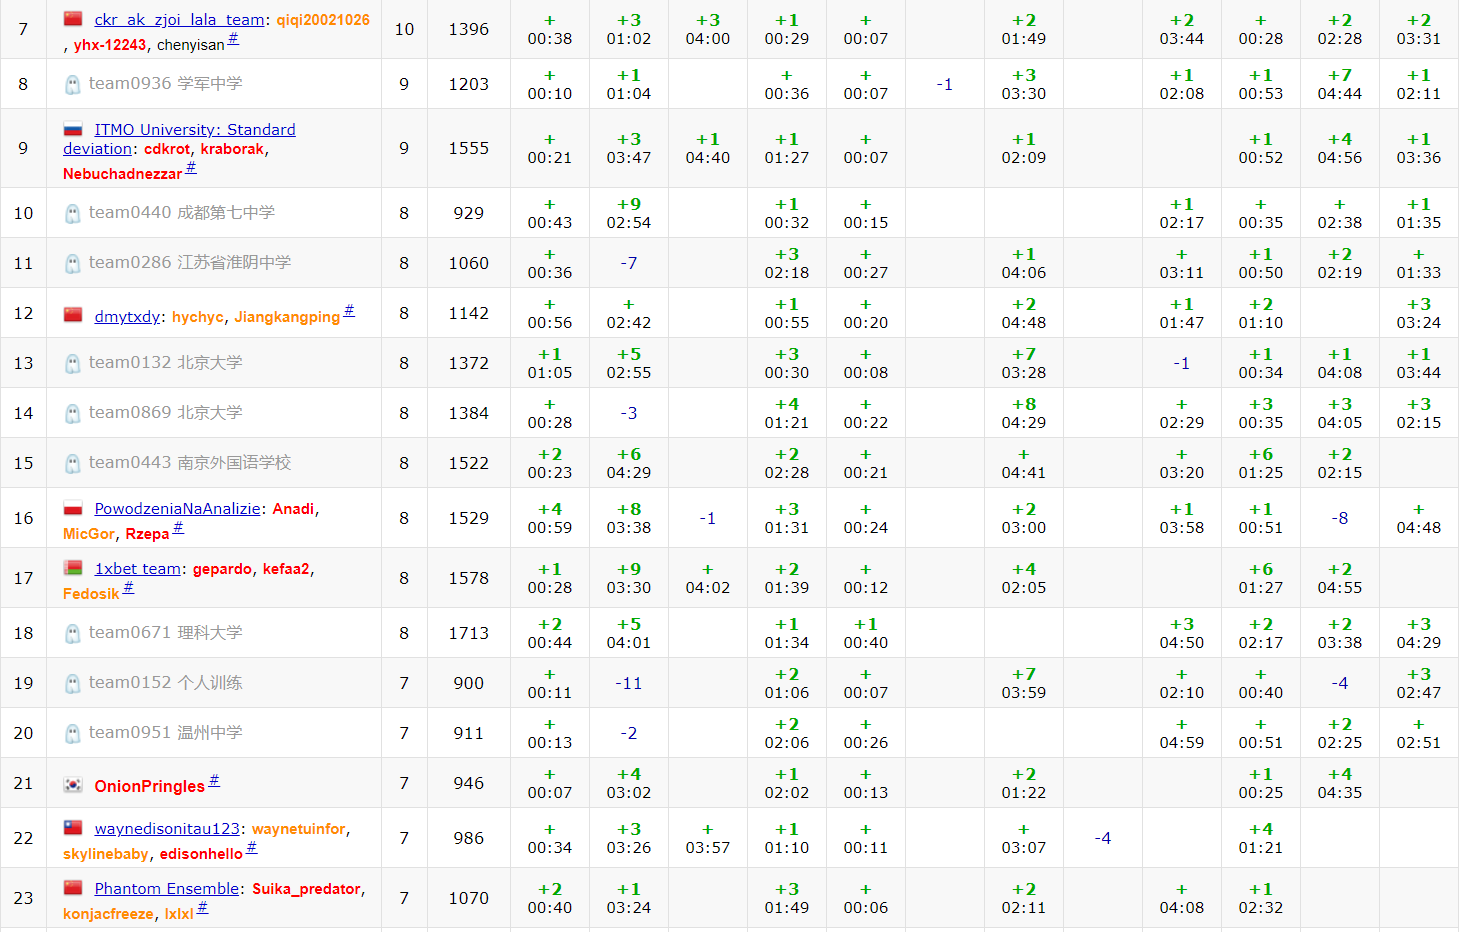Open the ITMO University: Standard deviation team link
The width and height of the screenshot is (1459, 932).
click(x=194, y=130)
